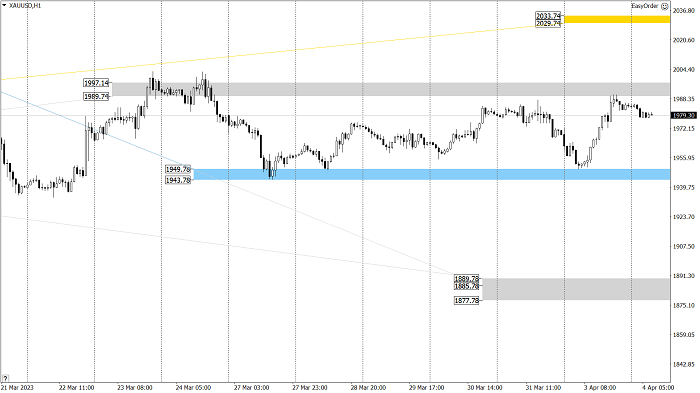The image size is (700, 393).
Task: Click the 28 Mar 20:00 time label
Action: [368, 387]
